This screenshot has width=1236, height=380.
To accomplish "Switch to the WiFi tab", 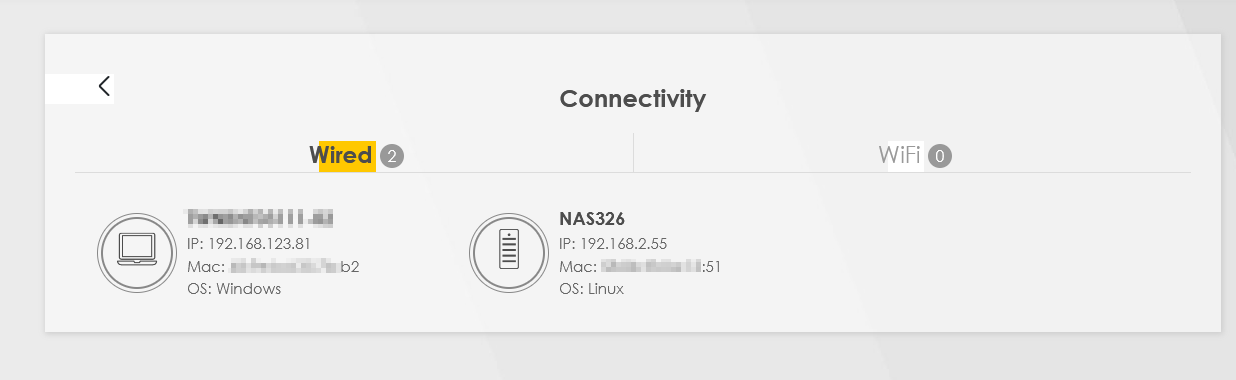I will [x=899, y=155].
